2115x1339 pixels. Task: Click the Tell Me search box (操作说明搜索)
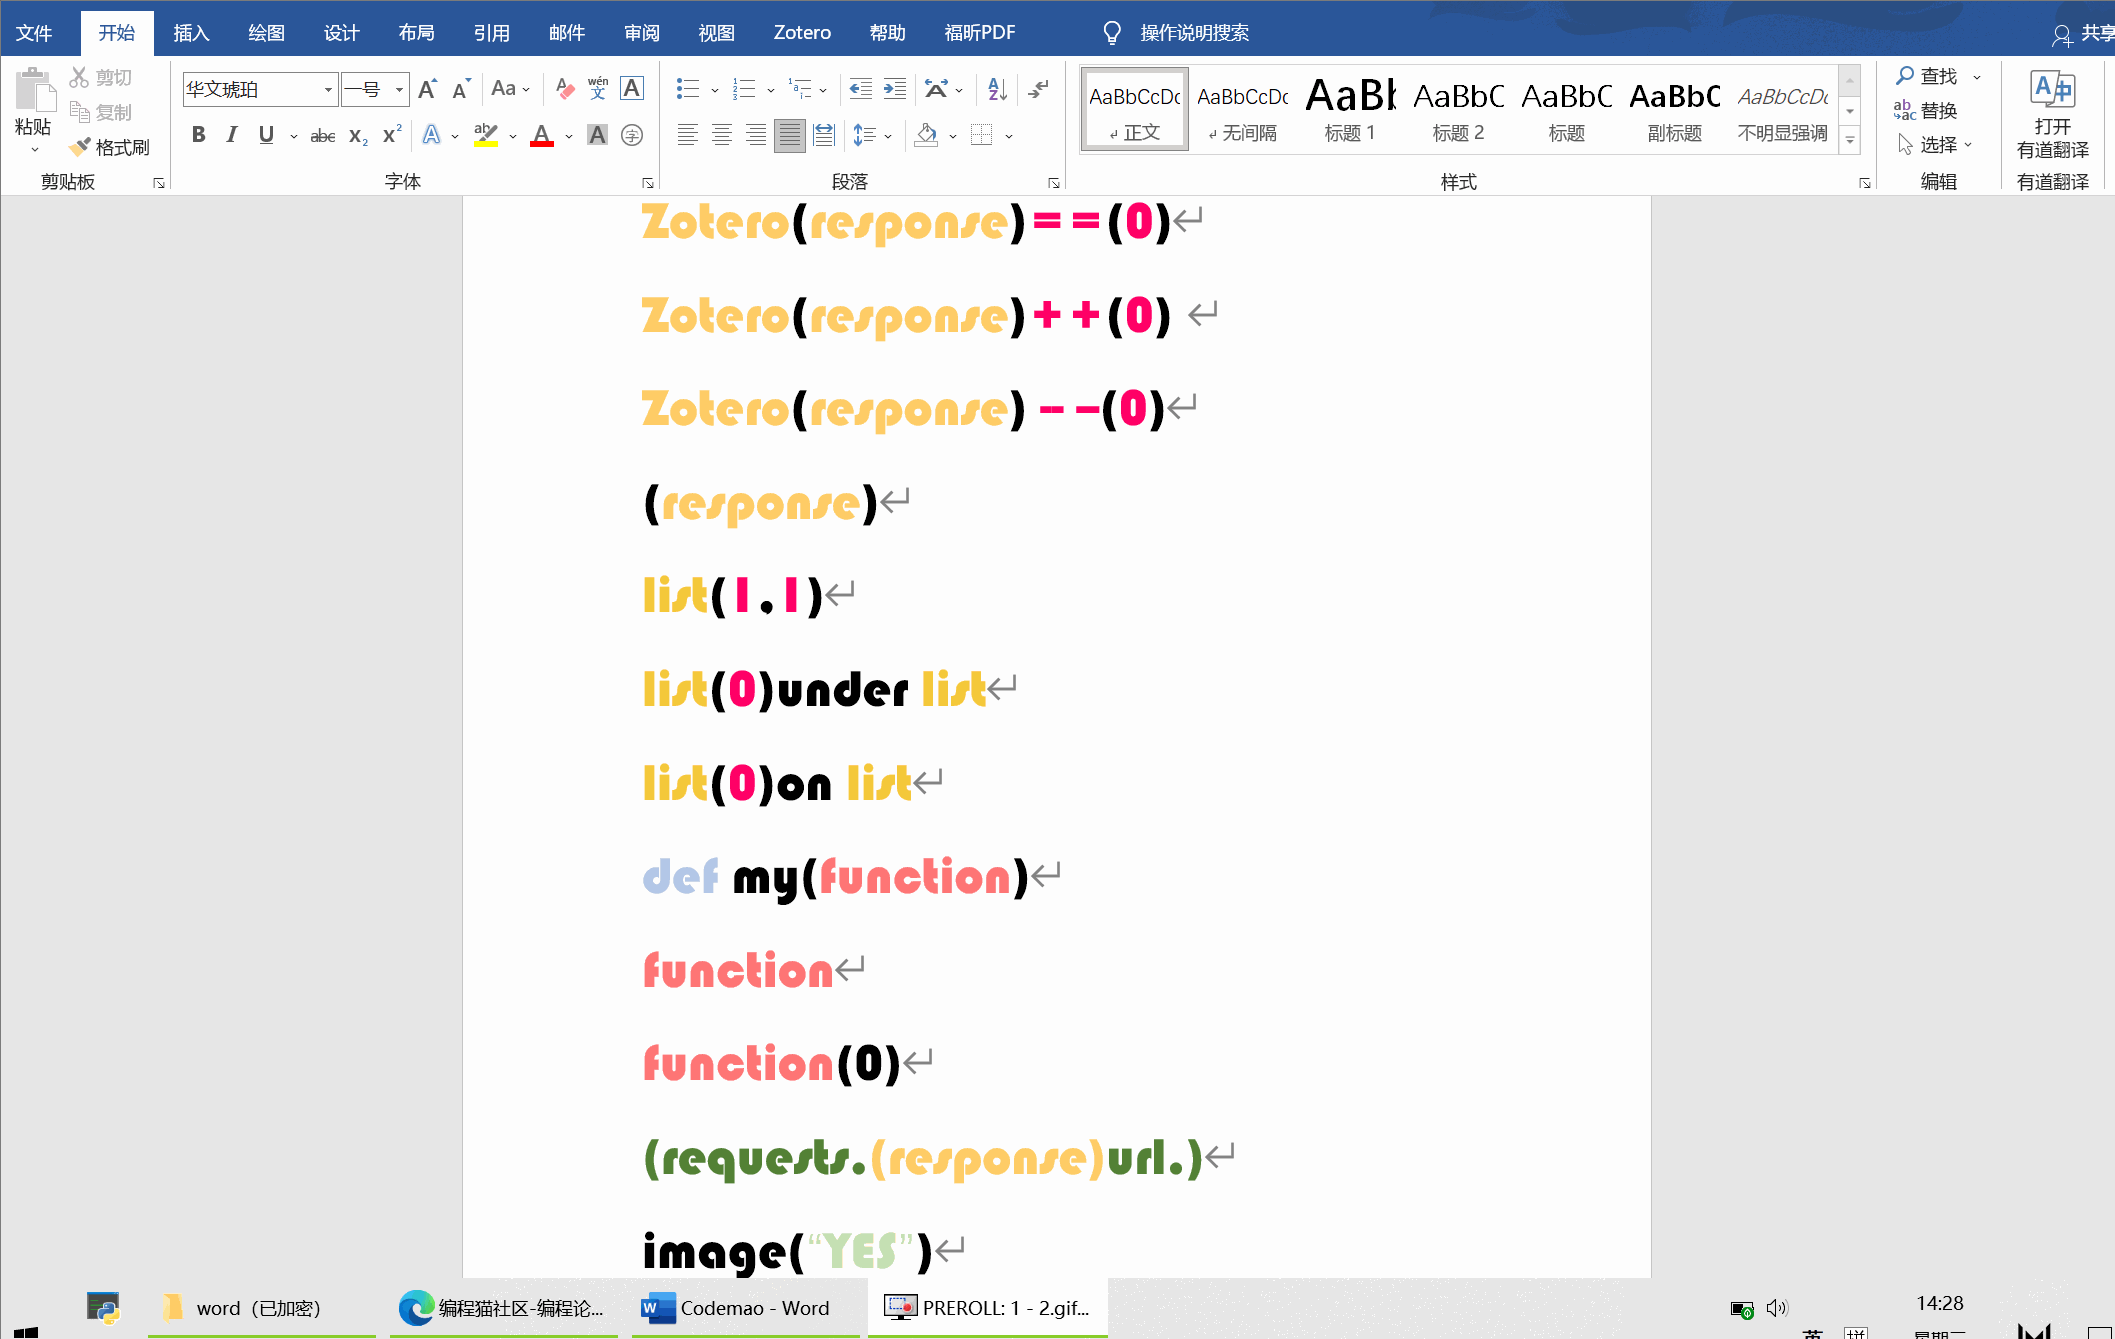click(1194, 33)
